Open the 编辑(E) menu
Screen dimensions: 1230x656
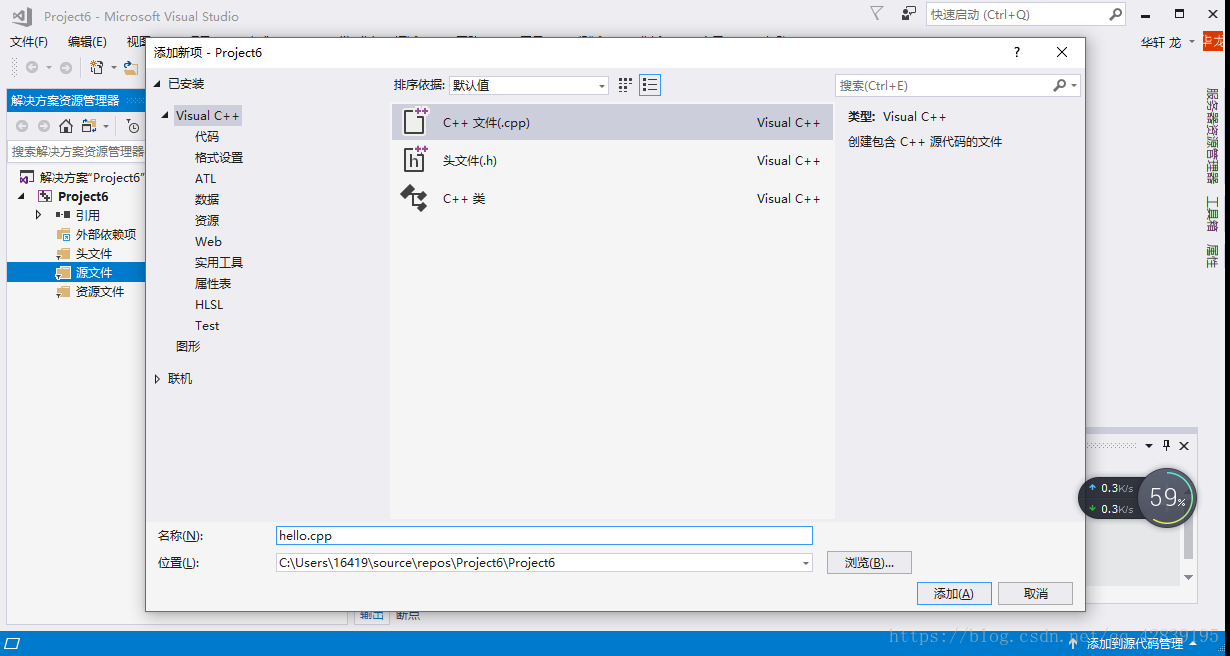click(87, 42)
